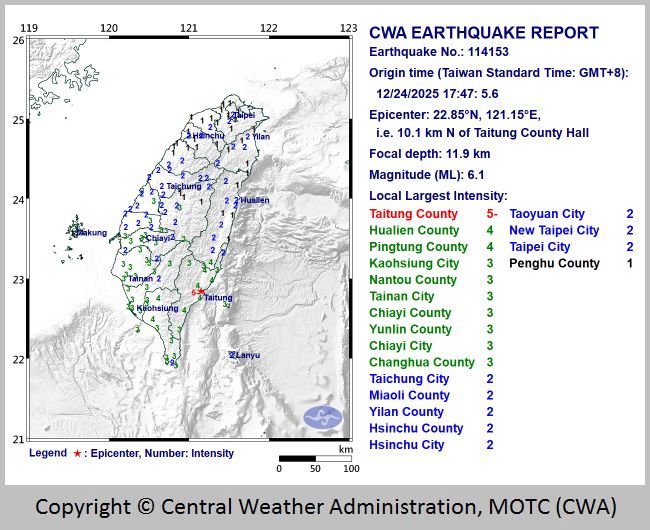Click Penghu County in the intensity list
The image size is (650, 530).
[x=555, y=263]
